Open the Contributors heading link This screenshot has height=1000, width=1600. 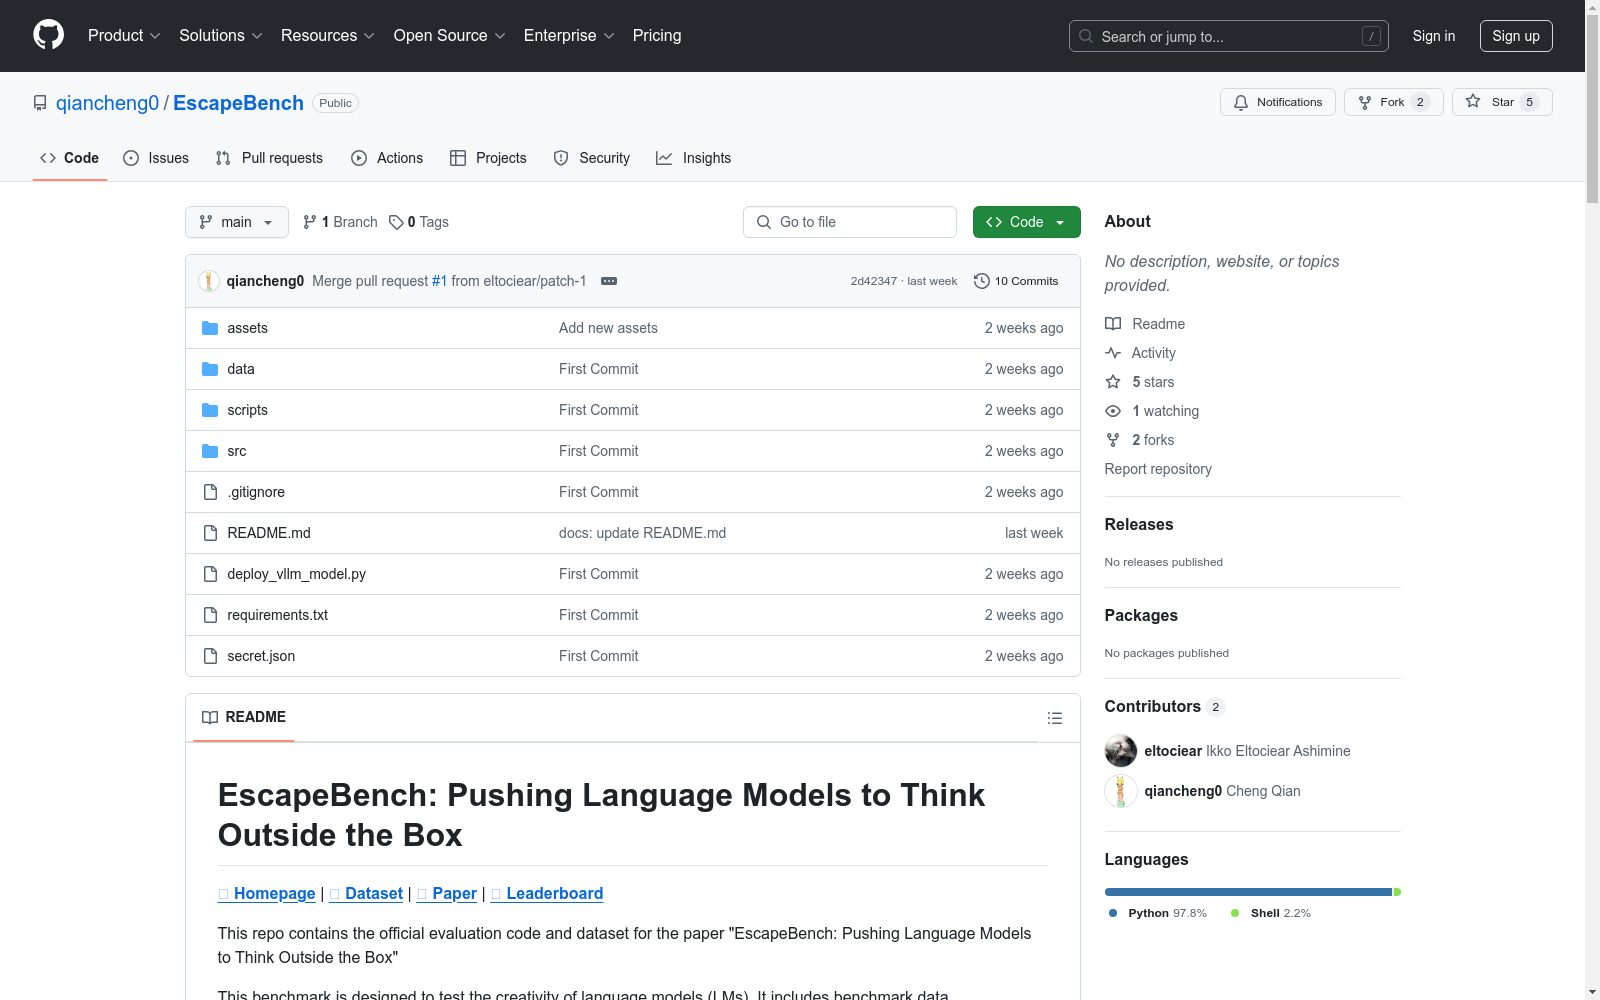coord(1165,706)
